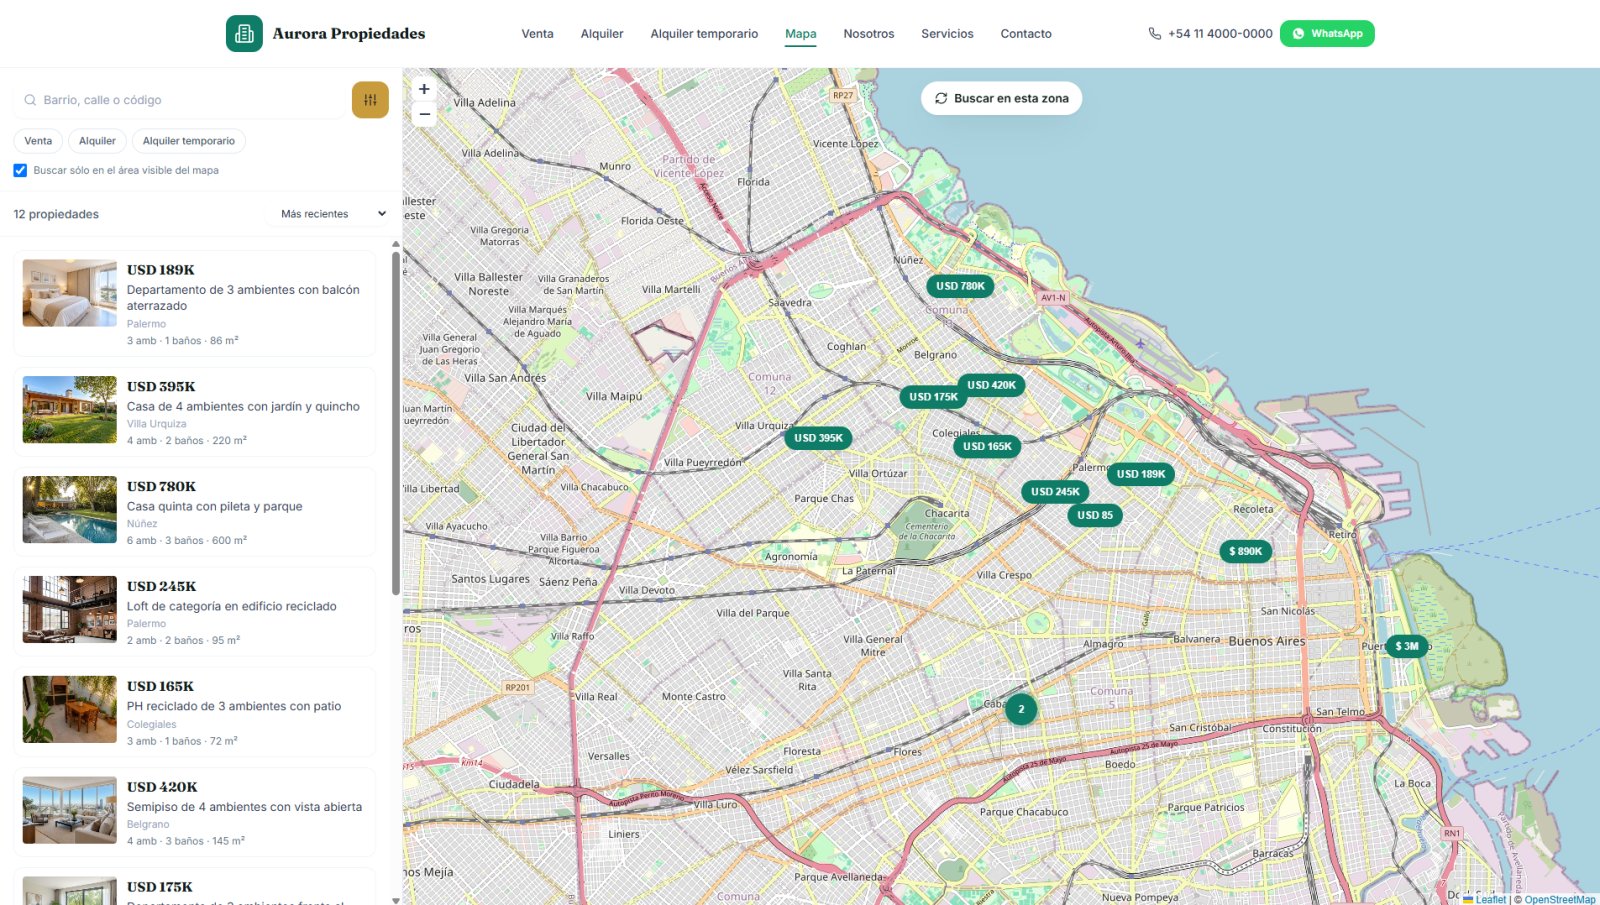The height and width of the screenshot is (905, 1600).
Task: Toggle the Venta filter chip
Action: click(38, 141)
